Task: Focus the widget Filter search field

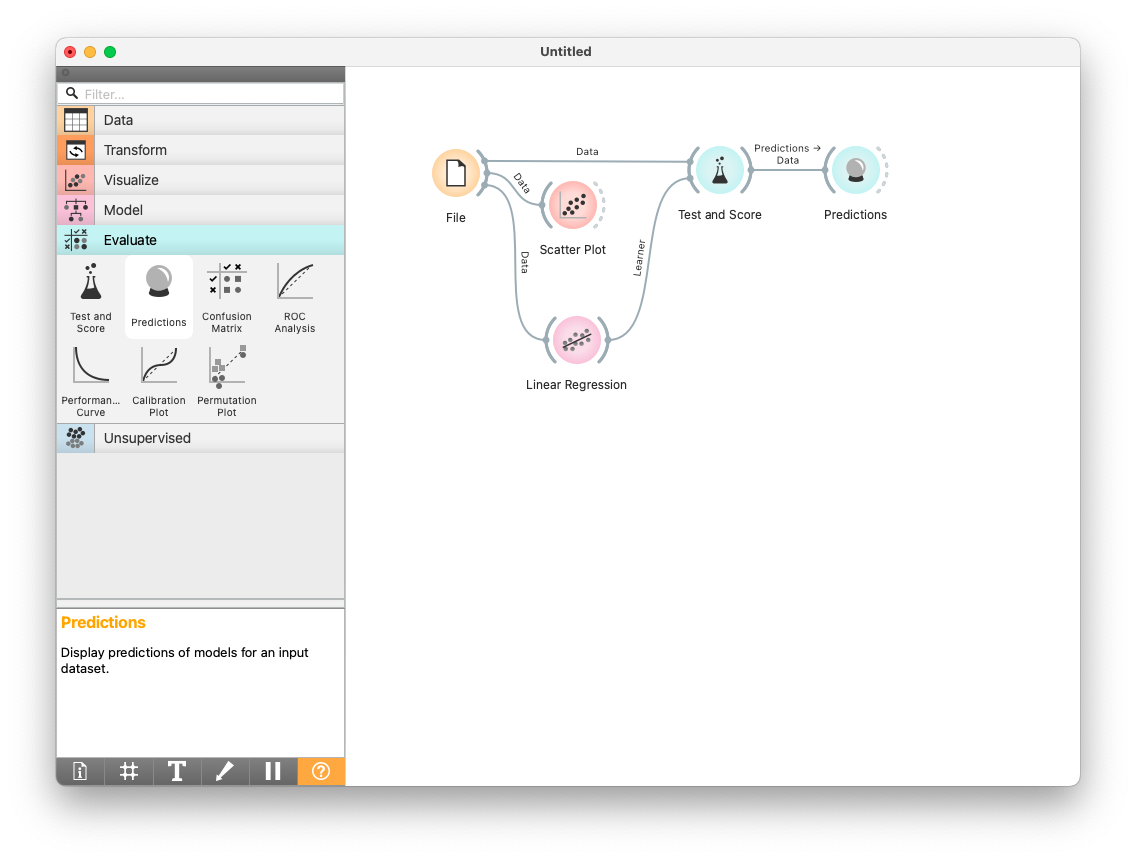Action: click(x=201, y=94)
